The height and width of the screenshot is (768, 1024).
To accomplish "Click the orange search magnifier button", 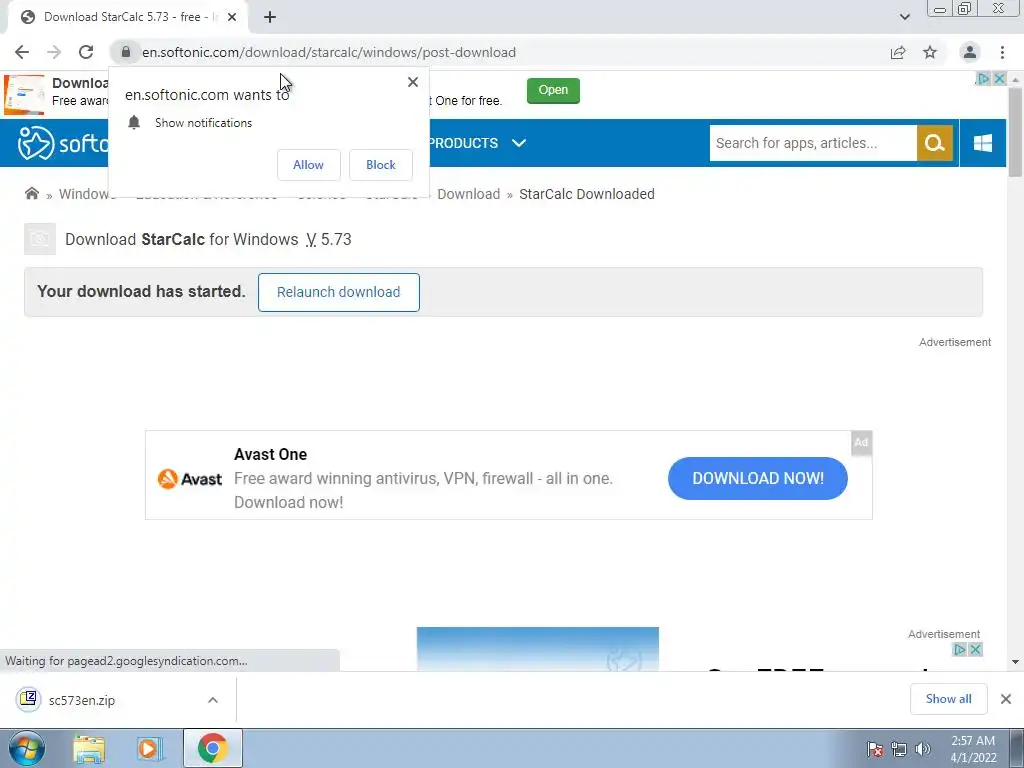I will click(x=935, y=143).
